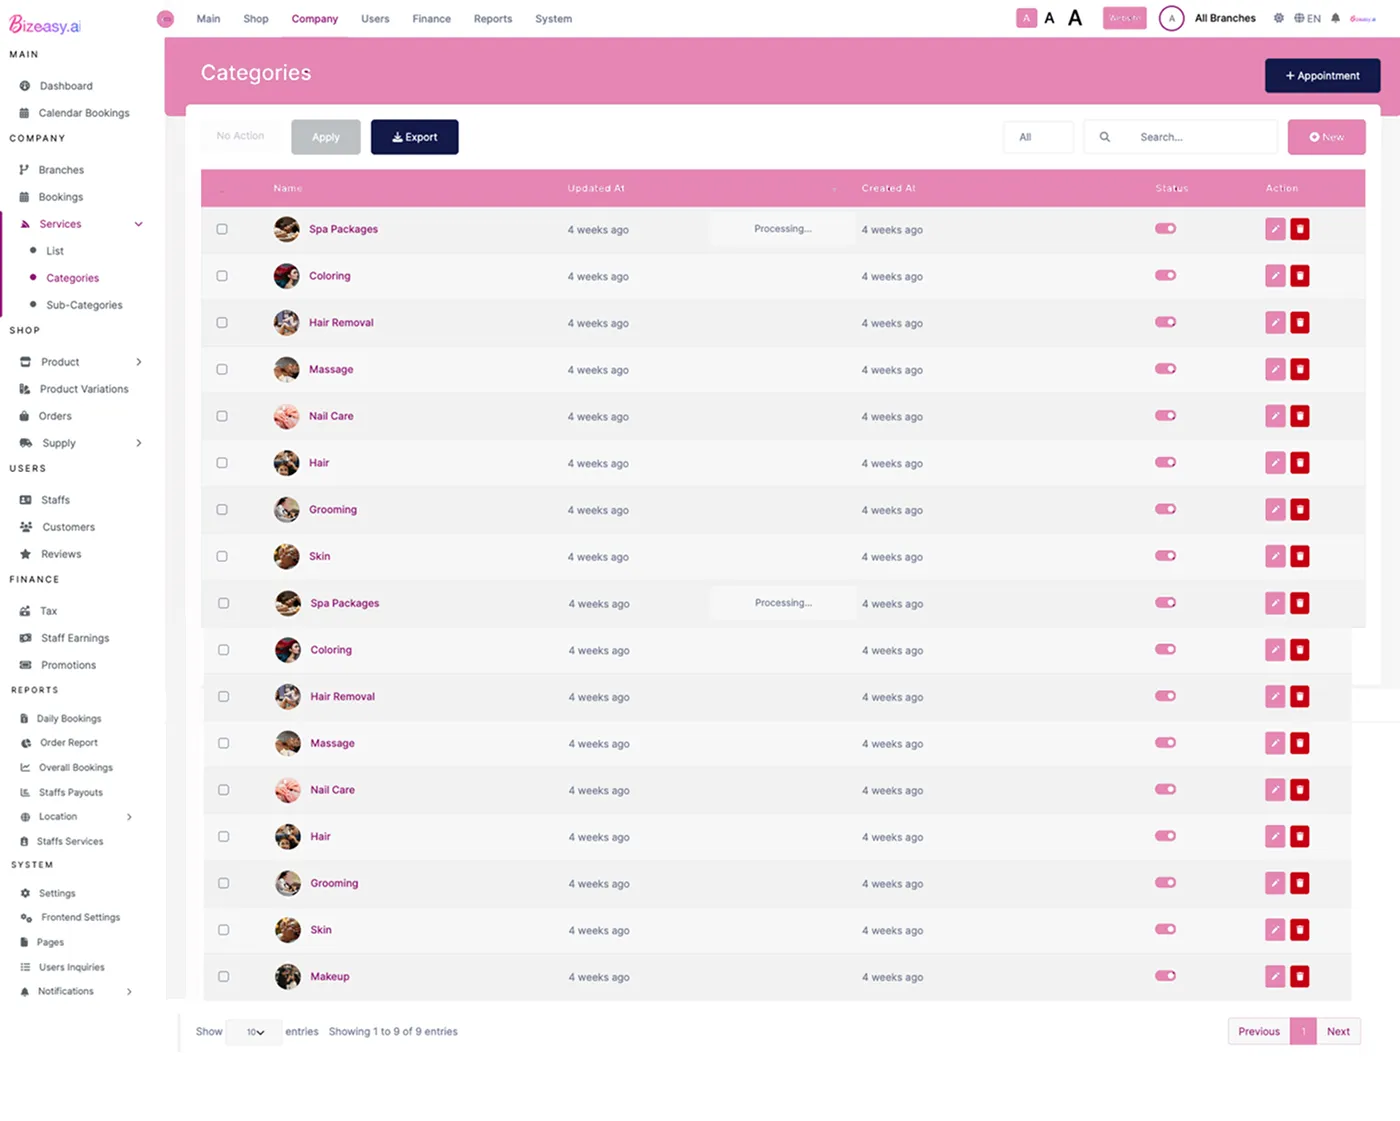Open the All filter dropdown
Image resolution: width=1400 pixels, height=1121 pixels.
pyautogui.click(x=1038, y=136)
